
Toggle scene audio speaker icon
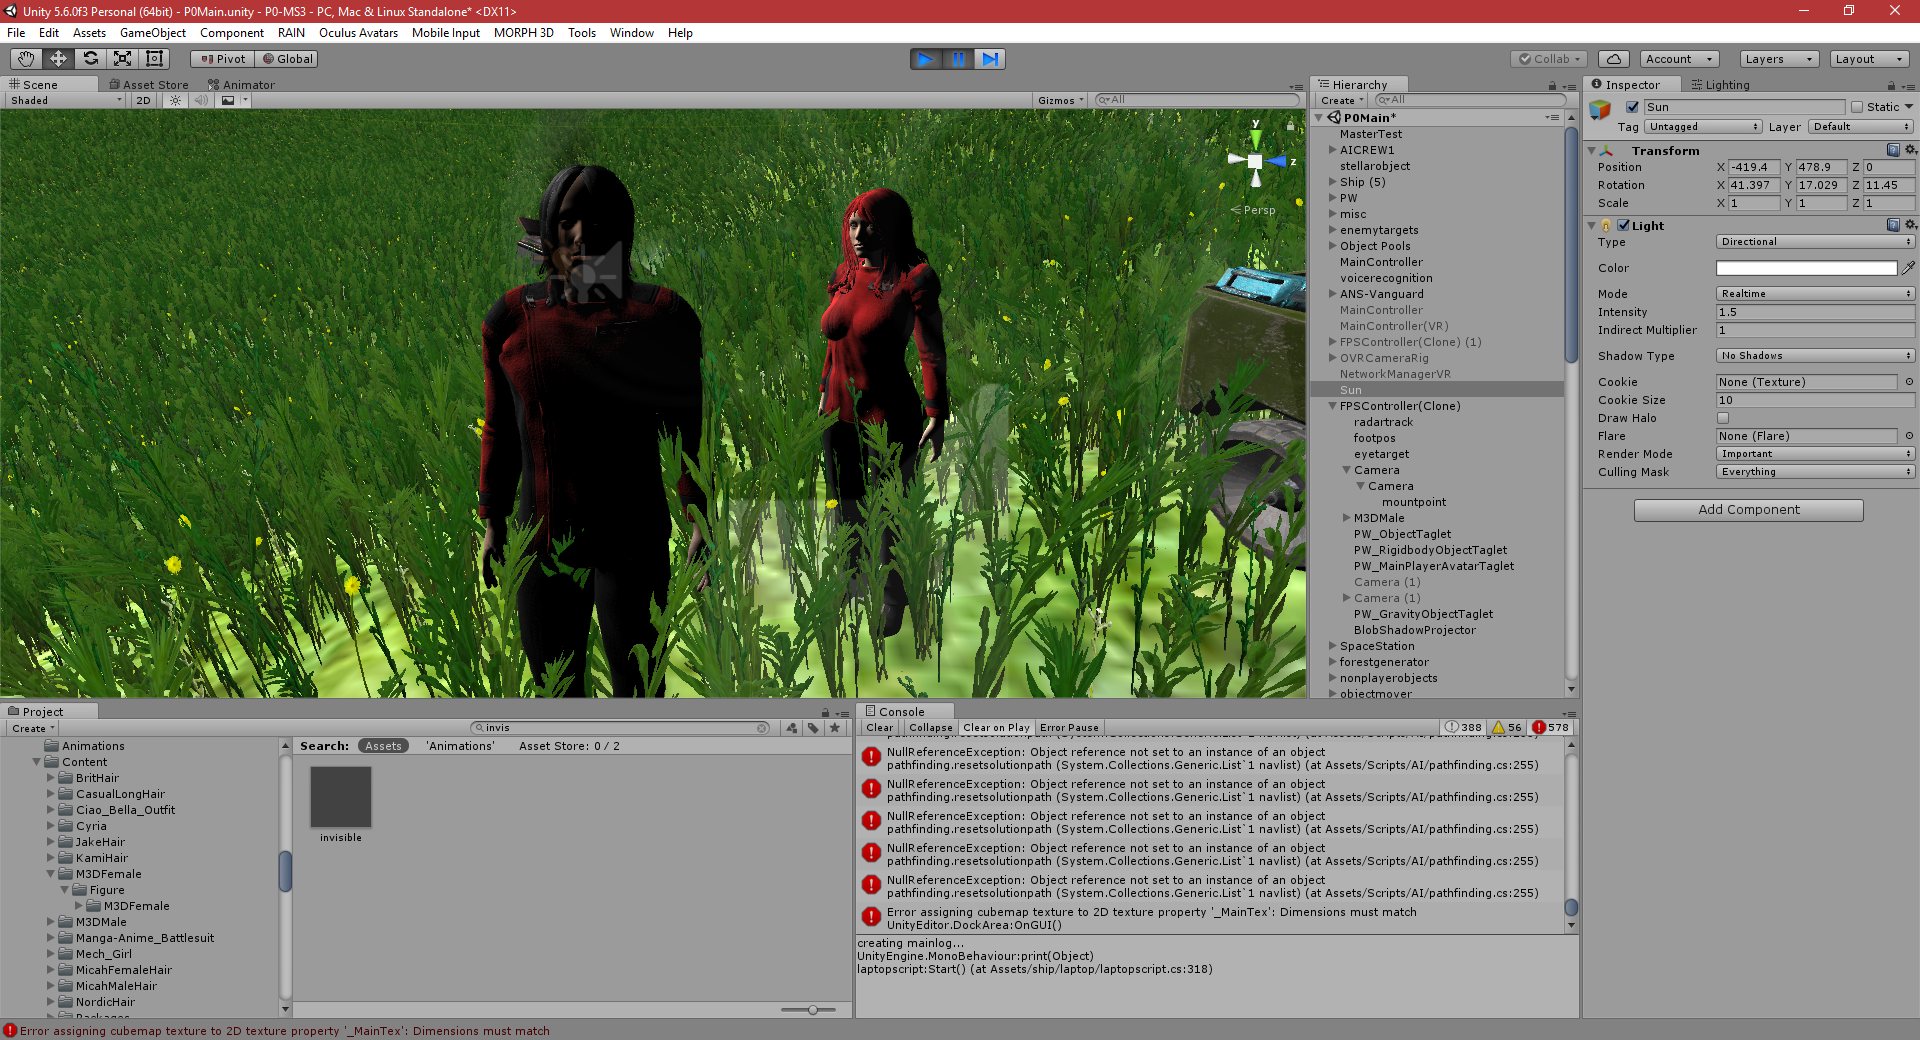[201, 100]
